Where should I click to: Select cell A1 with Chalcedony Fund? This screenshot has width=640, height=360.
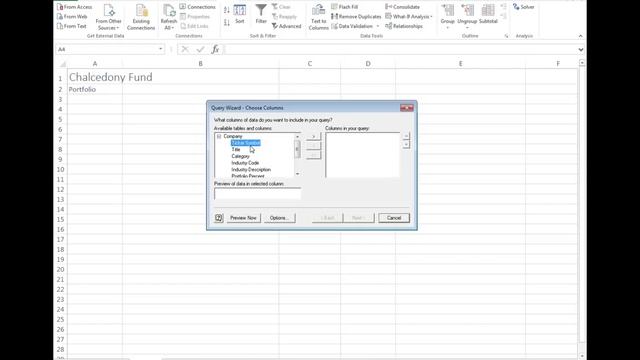tap(95, 77)
